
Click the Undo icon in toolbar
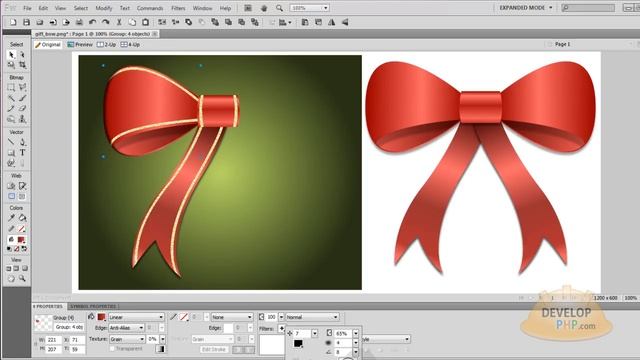click(93, 22)
